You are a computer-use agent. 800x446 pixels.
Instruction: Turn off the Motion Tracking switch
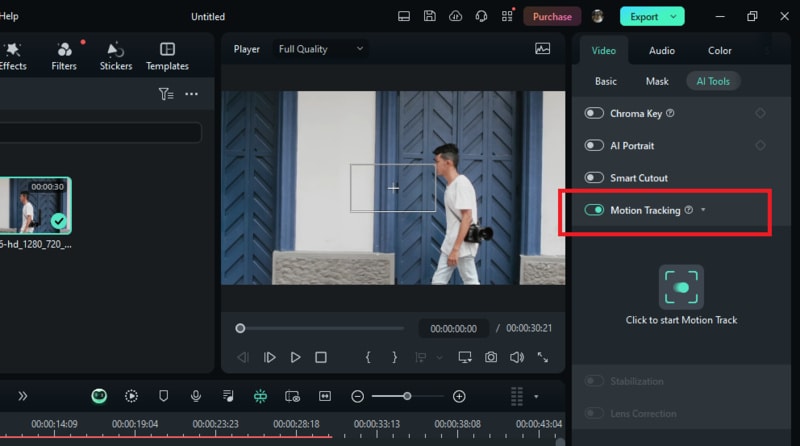pos(594,210)
